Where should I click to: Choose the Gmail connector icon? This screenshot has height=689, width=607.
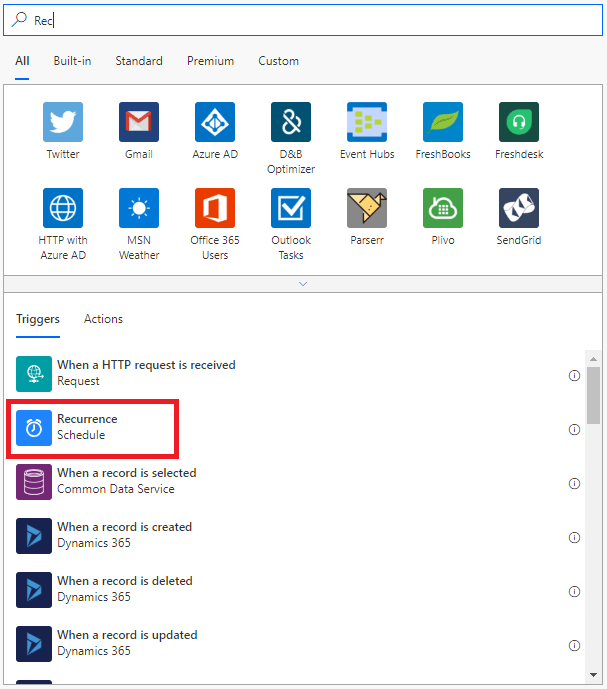click(x=139, y=122)
